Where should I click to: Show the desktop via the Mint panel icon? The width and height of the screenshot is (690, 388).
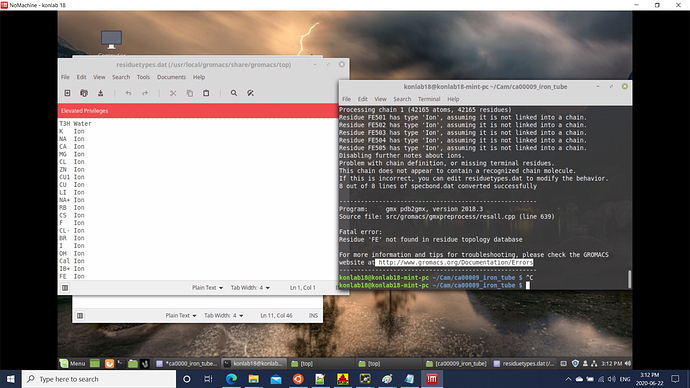(95, 363)
